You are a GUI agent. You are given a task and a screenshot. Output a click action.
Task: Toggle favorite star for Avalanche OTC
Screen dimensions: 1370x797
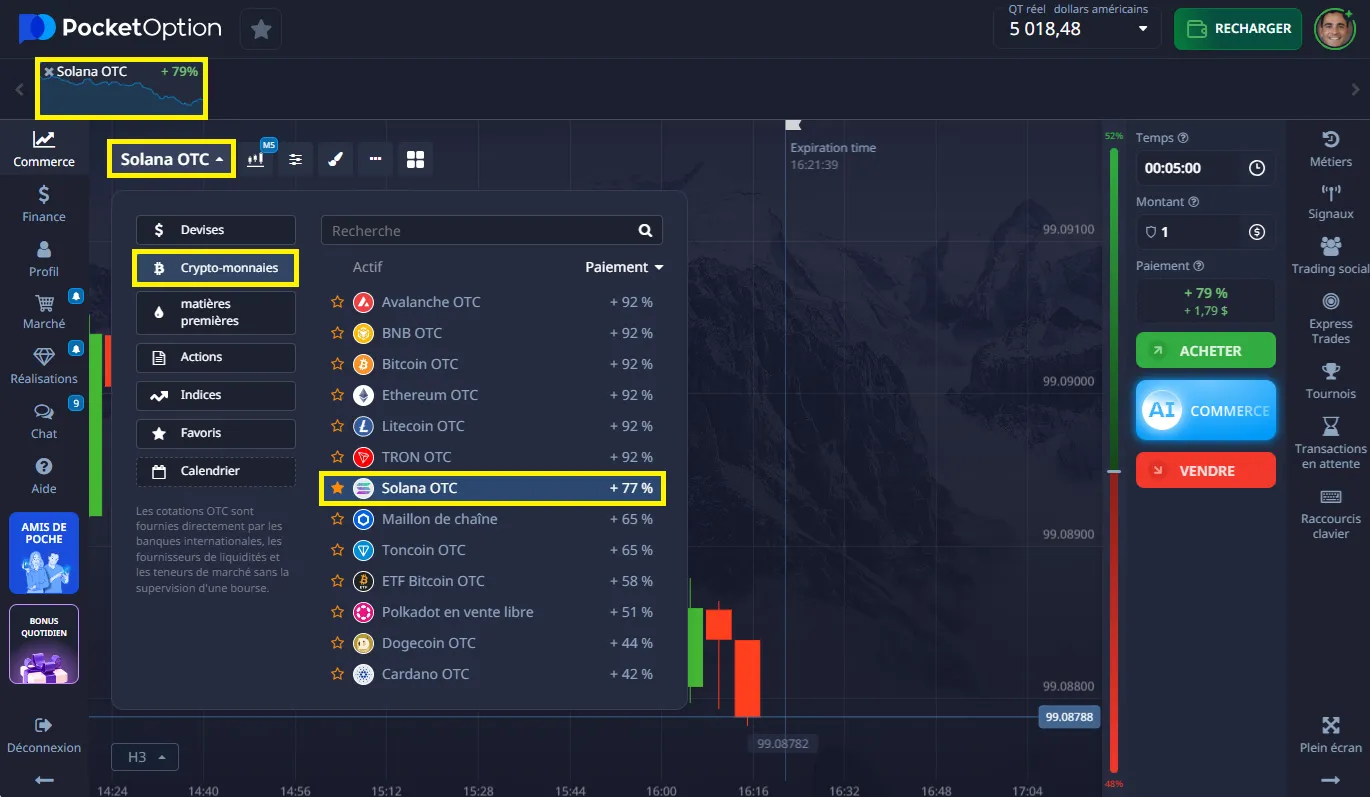tap(338, 302)
